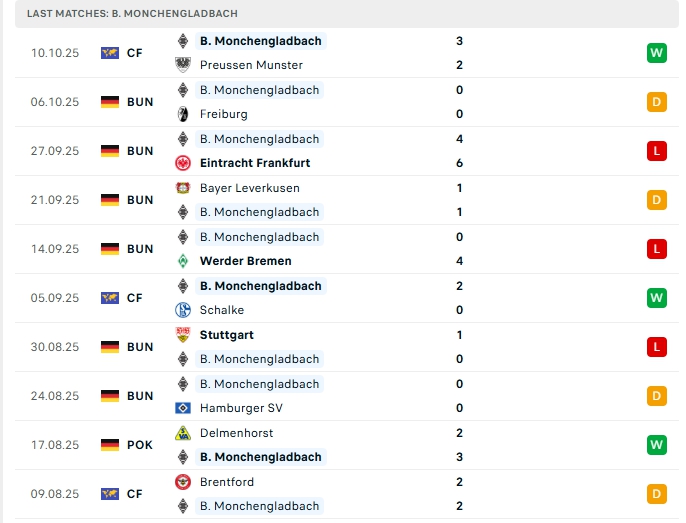This screenshot has height=523, width=686.
Task: Click the Stuttgart club crest icon
Action: [x=183, y=335]
